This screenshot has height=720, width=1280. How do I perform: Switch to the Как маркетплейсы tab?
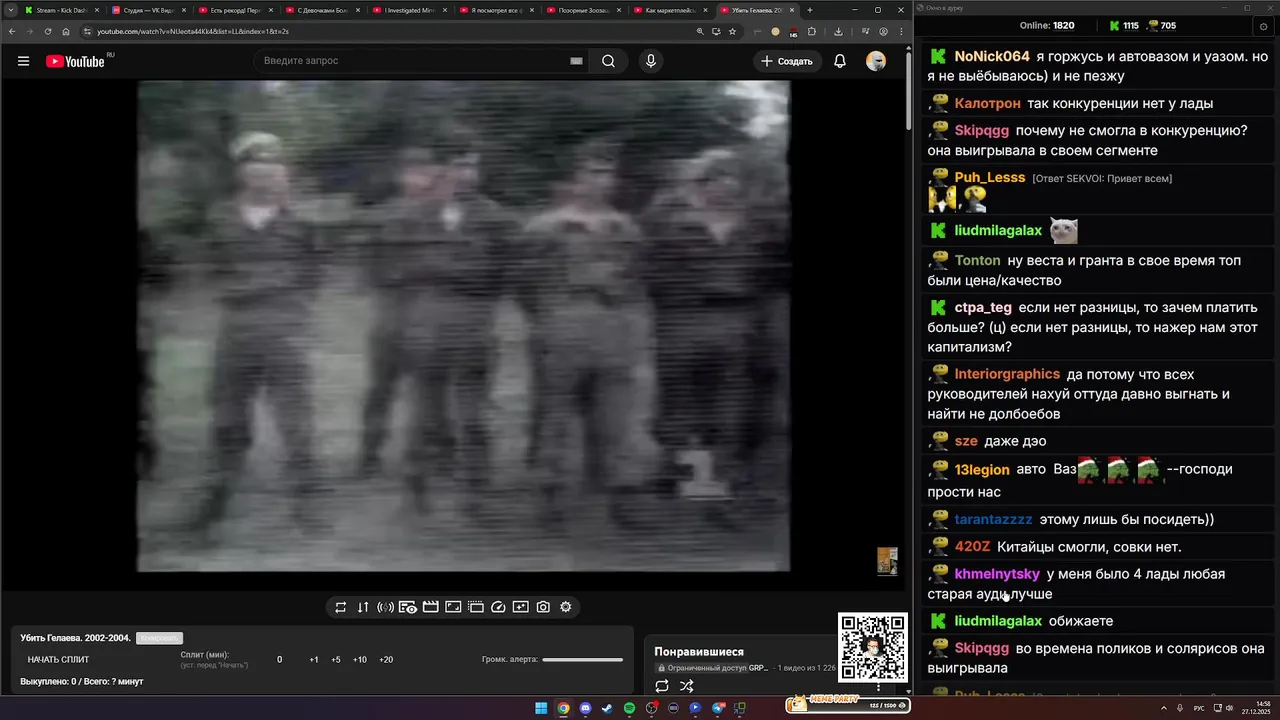point(670,10)
